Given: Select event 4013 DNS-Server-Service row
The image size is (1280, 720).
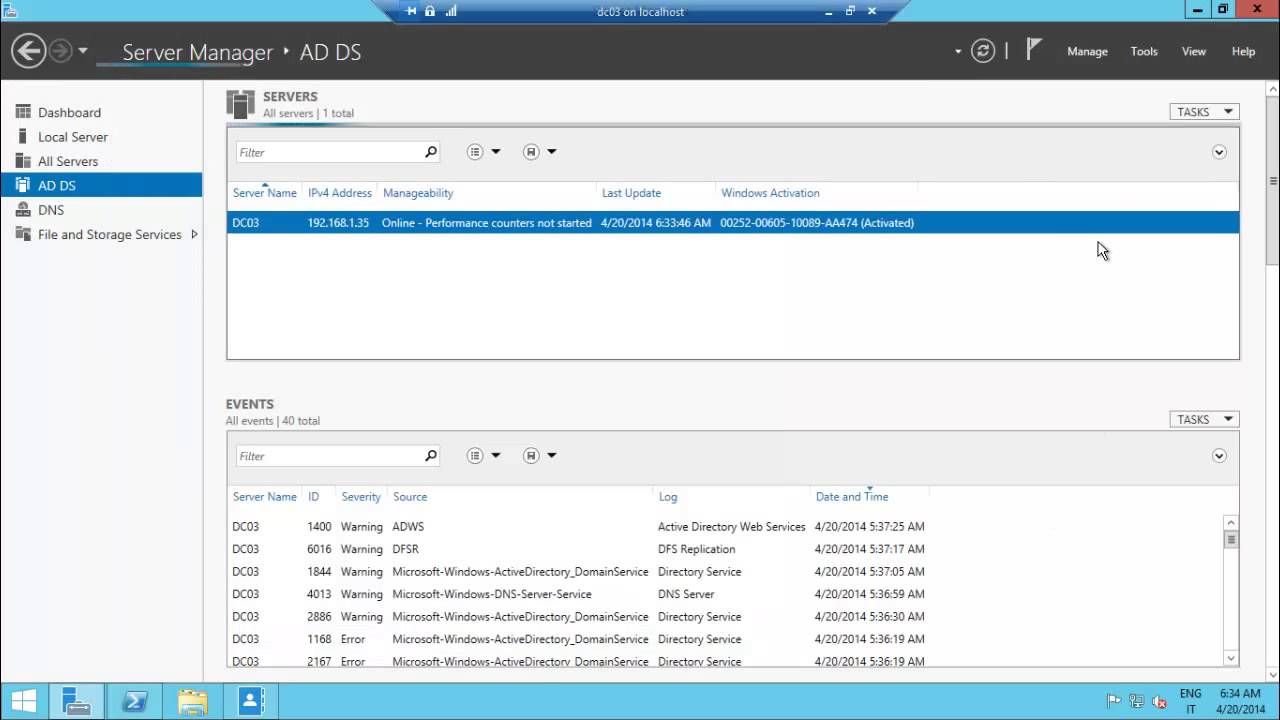Looking at the screenshot, I should click(x=725, y=594).
